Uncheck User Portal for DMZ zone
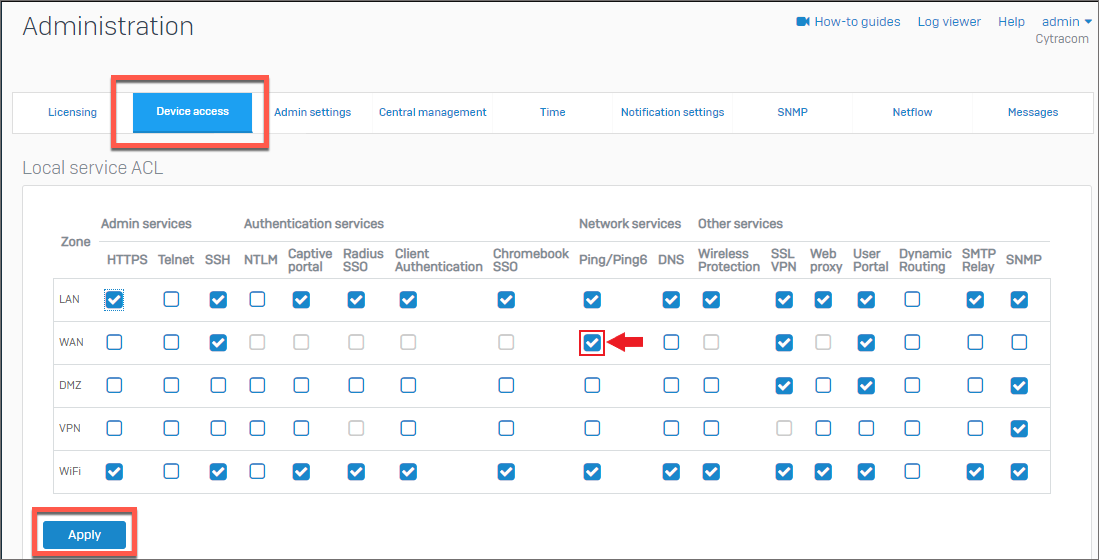 tap(866, 385)
